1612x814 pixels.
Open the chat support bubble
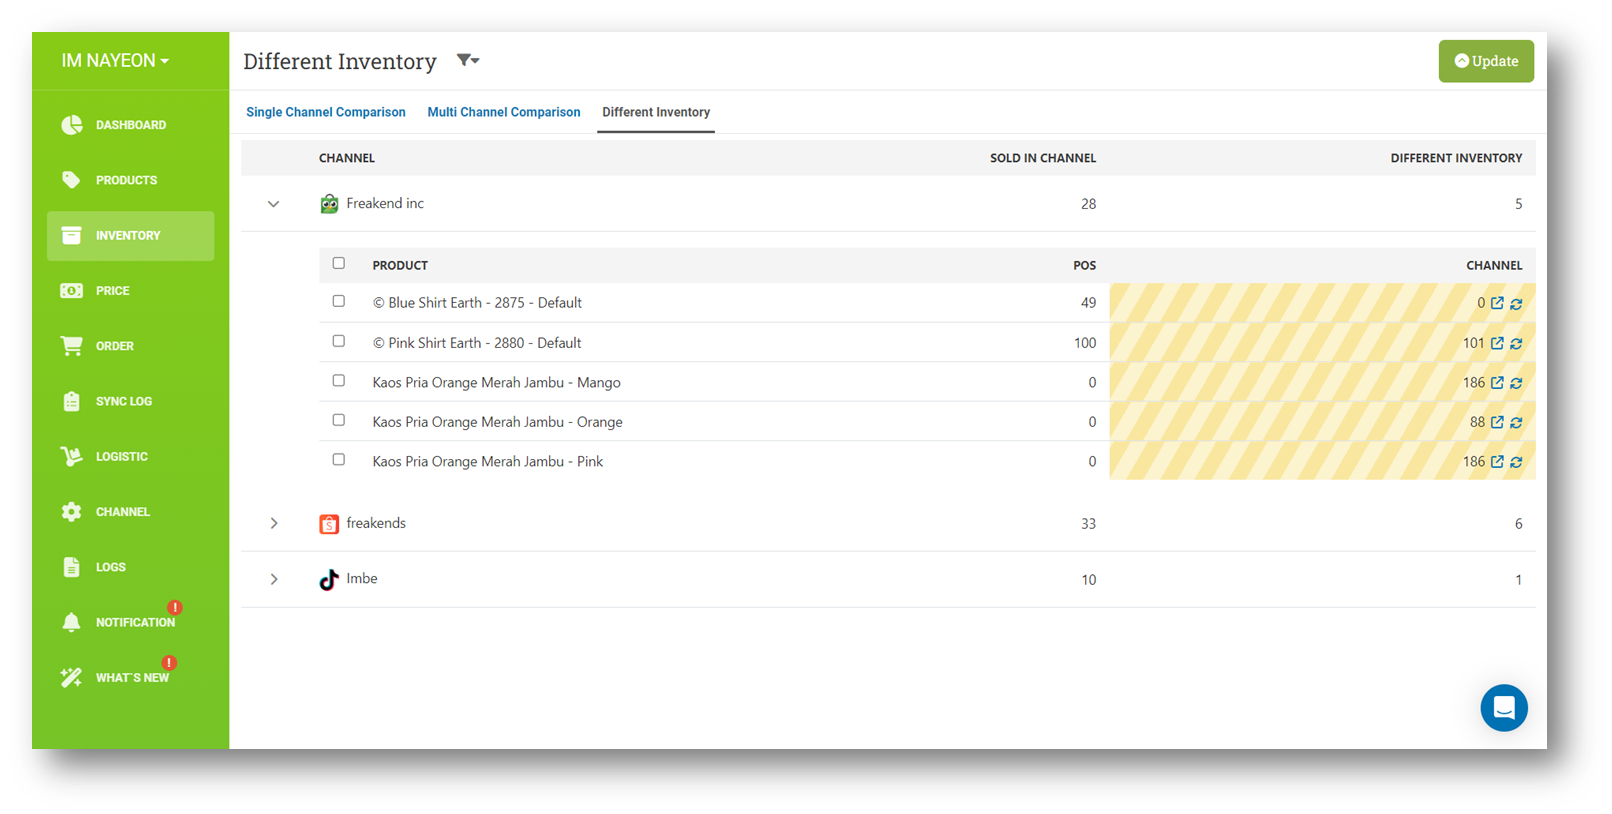coord(1504,708)
